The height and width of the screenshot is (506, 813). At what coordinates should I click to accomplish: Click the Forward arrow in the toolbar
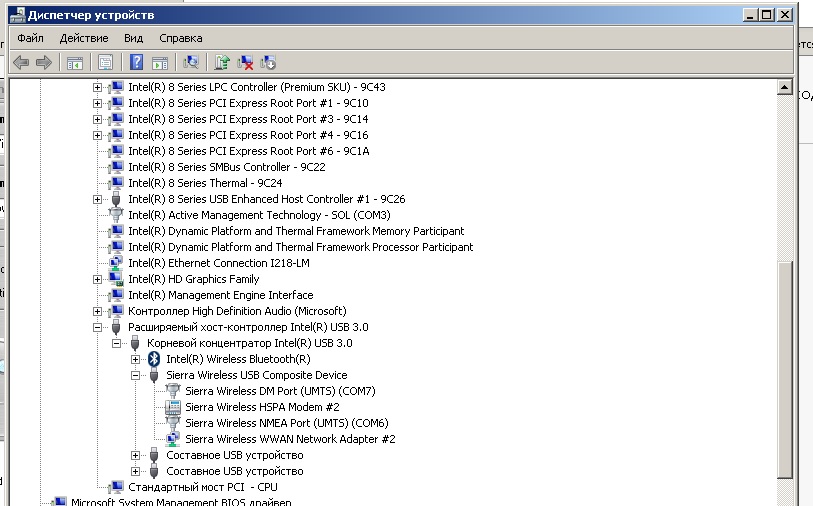[x=43, y=63]
